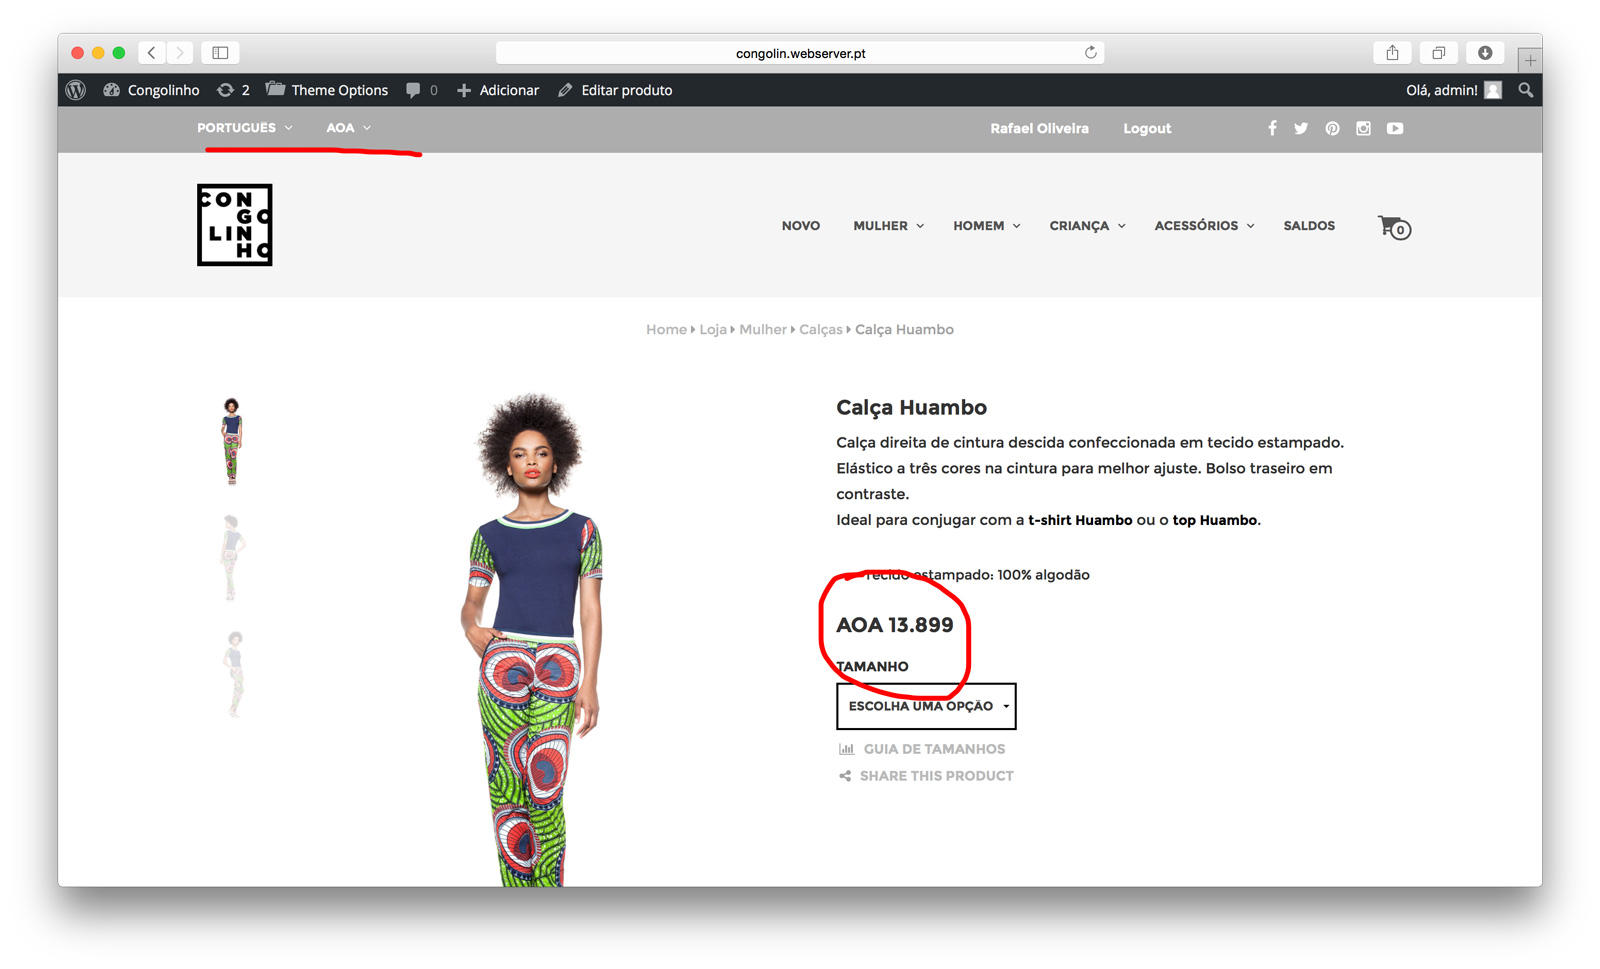The image size is (1600, 969).
Task: Open the Pinterest social icon
Action: click(x=1332, y=128)
